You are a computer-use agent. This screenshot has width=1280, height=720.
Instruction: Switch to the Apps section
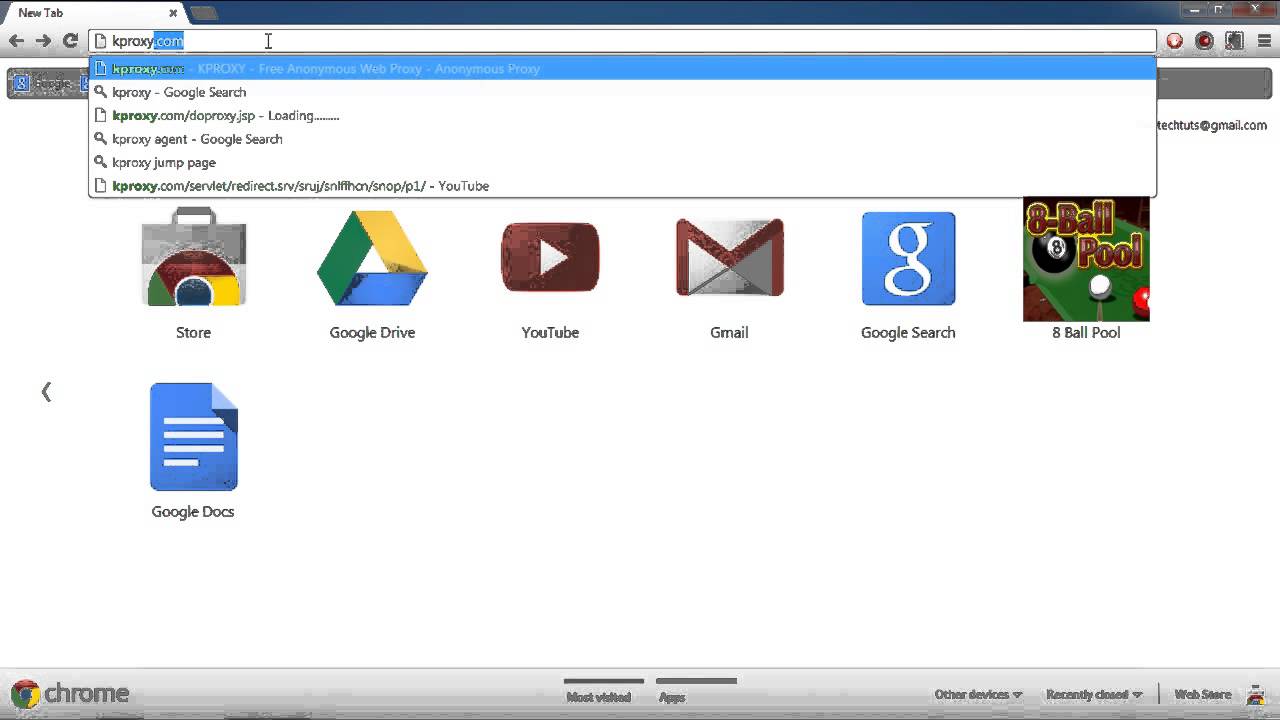pos(672,697)
